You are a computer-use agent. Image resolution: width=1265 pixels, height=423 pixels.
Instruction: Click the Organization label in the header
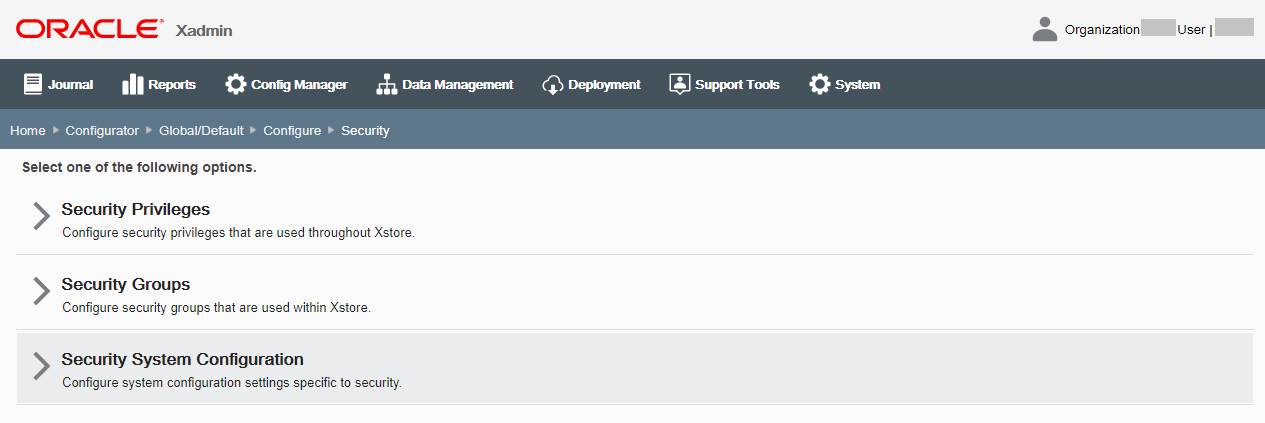pyautogui.click(x=1102, y=30)
